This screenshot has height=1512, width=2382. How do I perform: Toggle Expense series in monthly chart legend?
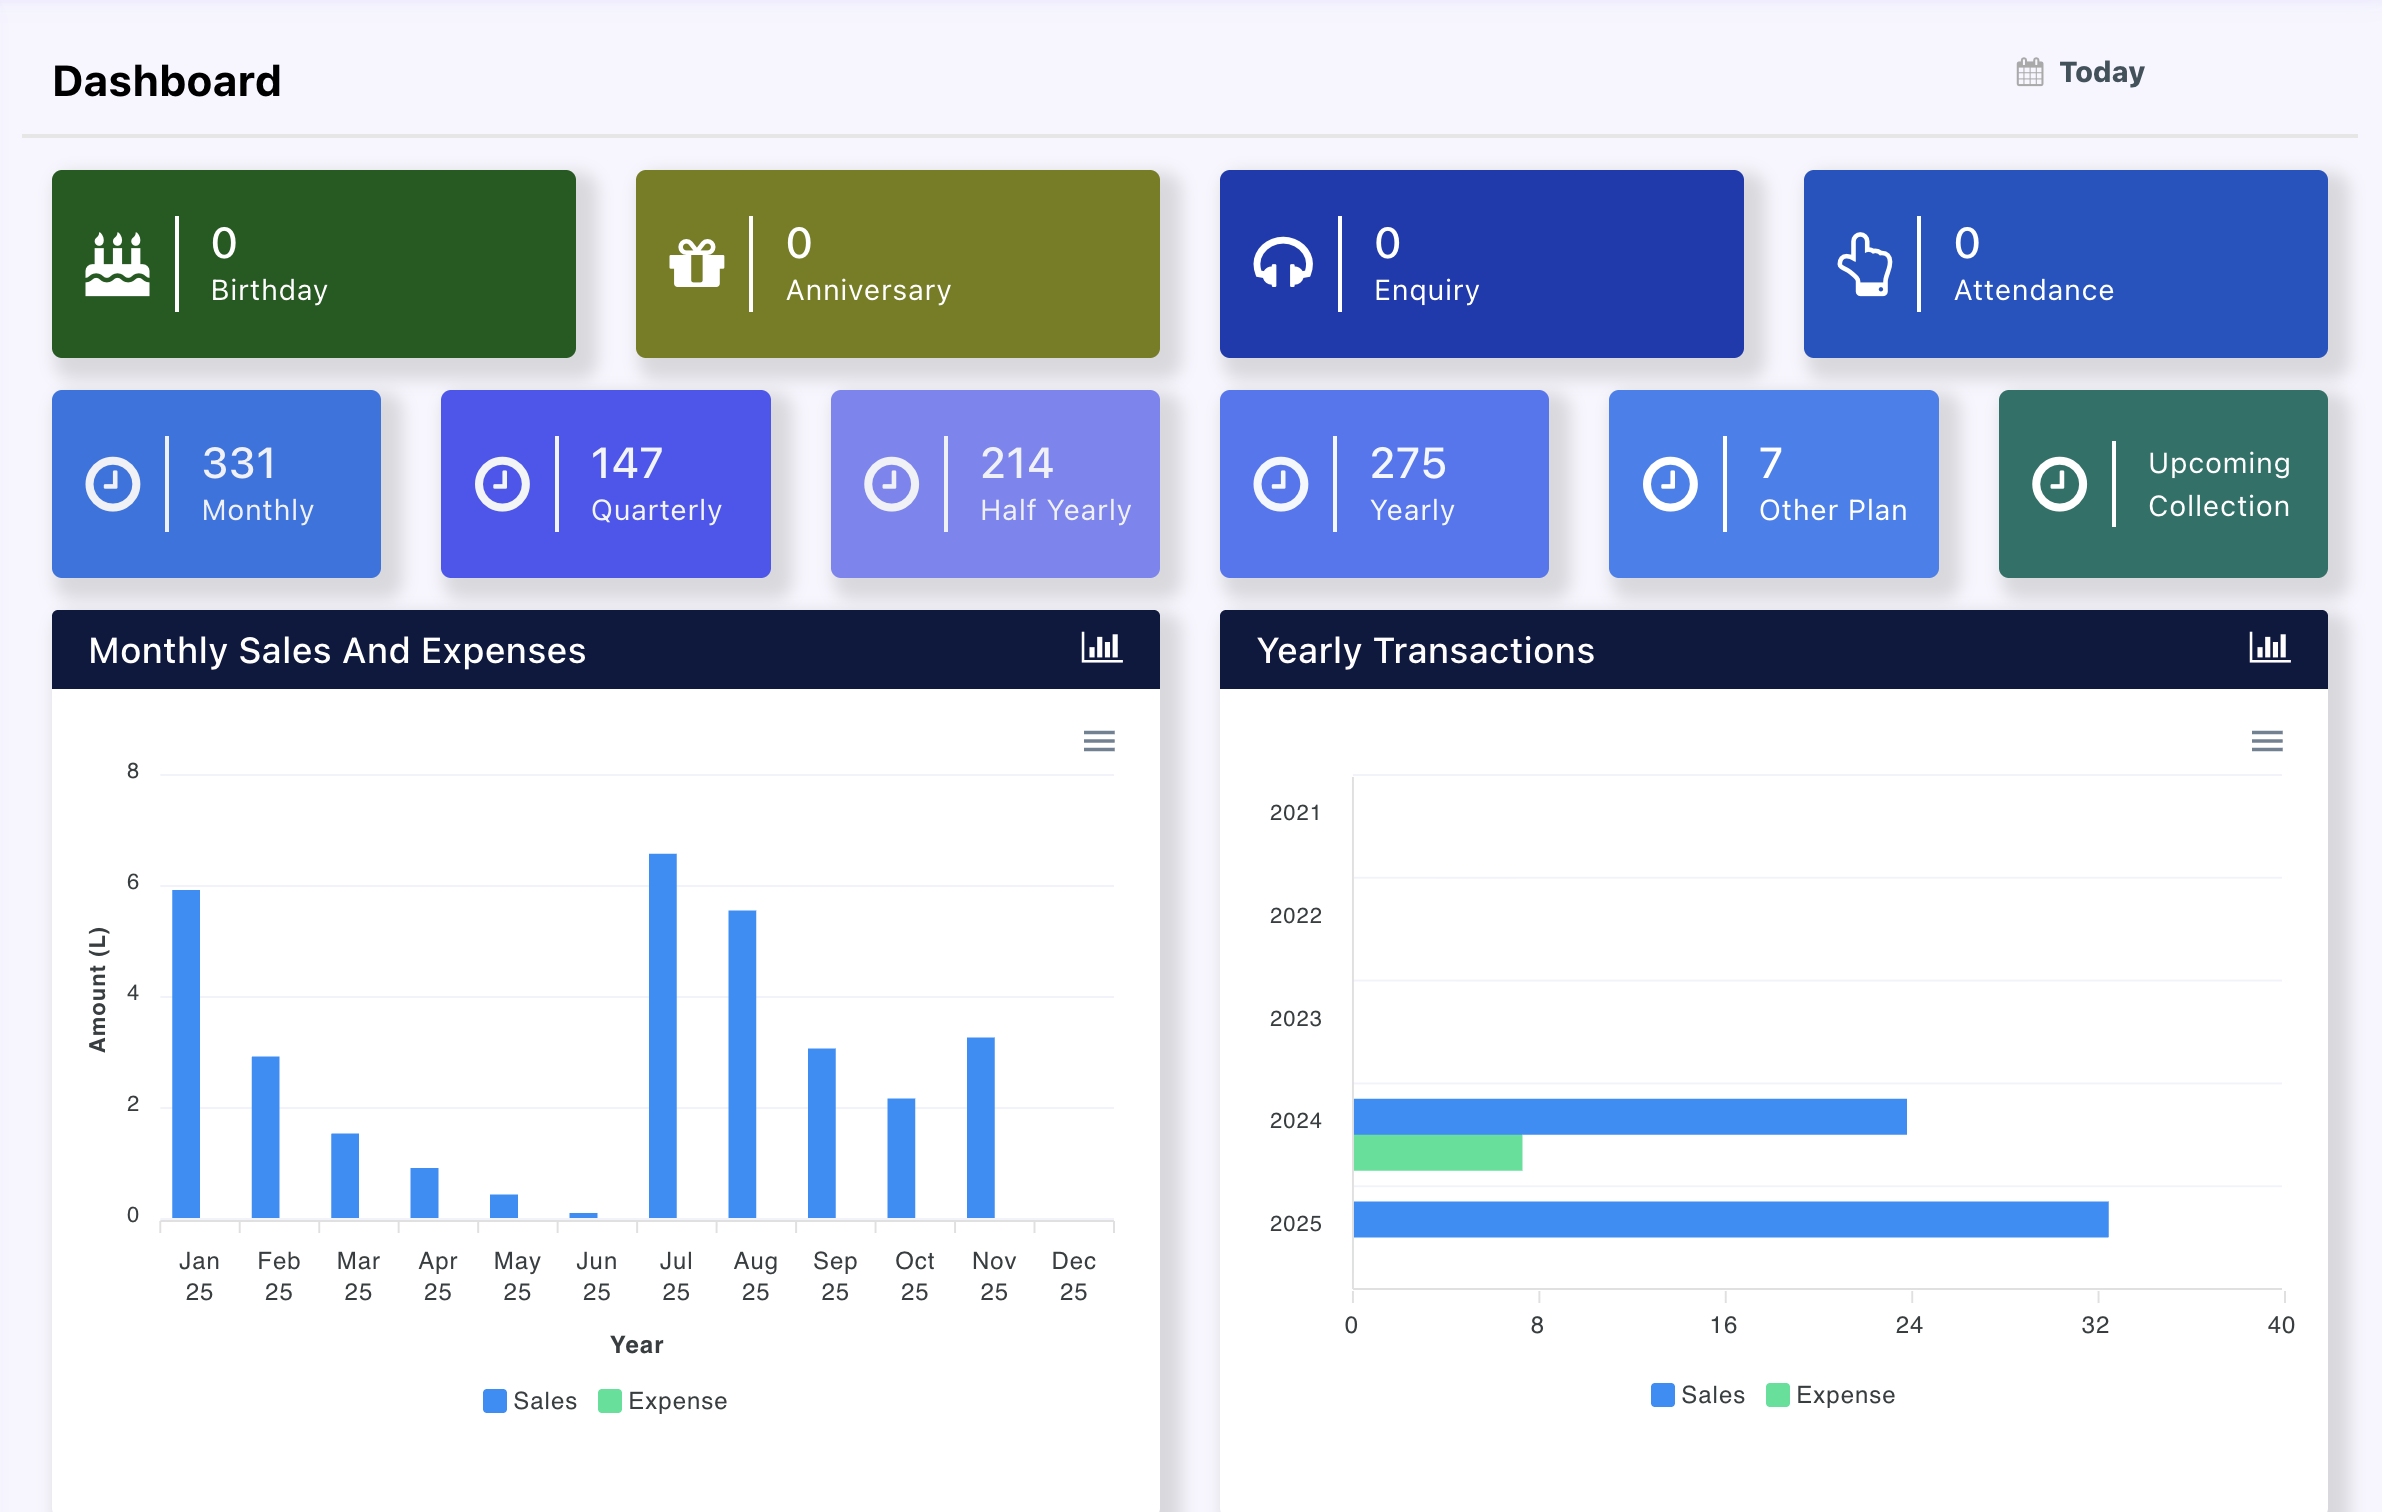664,1400
